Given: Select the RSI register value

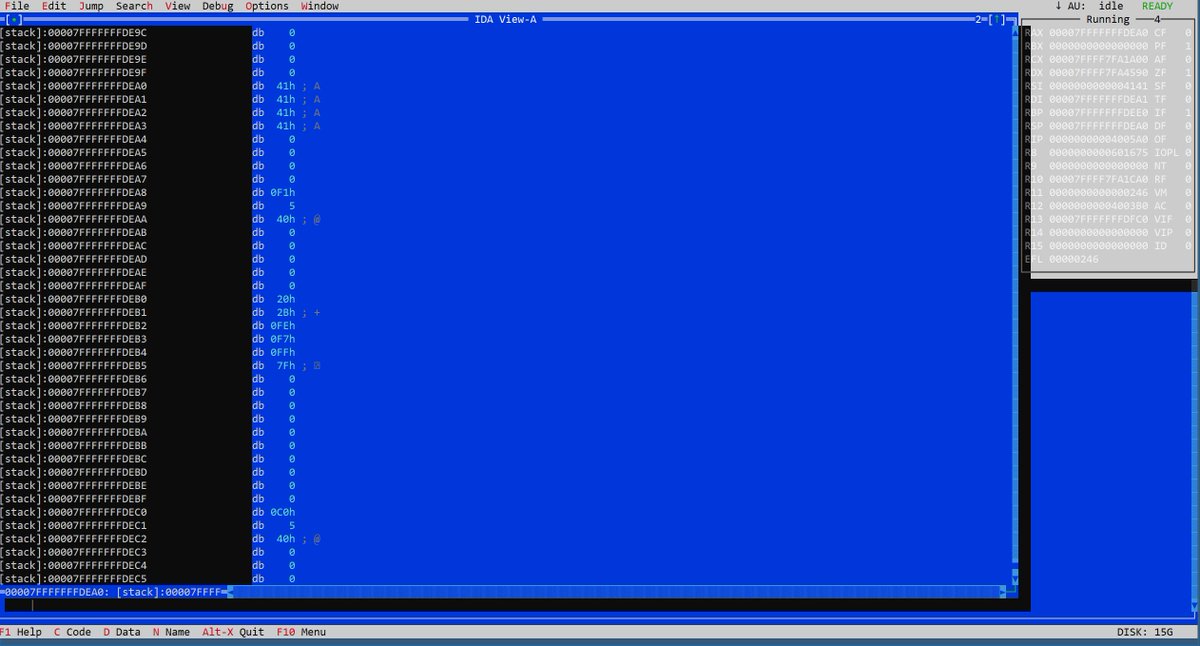Looking at the screenshot, I should point(1098,86).
